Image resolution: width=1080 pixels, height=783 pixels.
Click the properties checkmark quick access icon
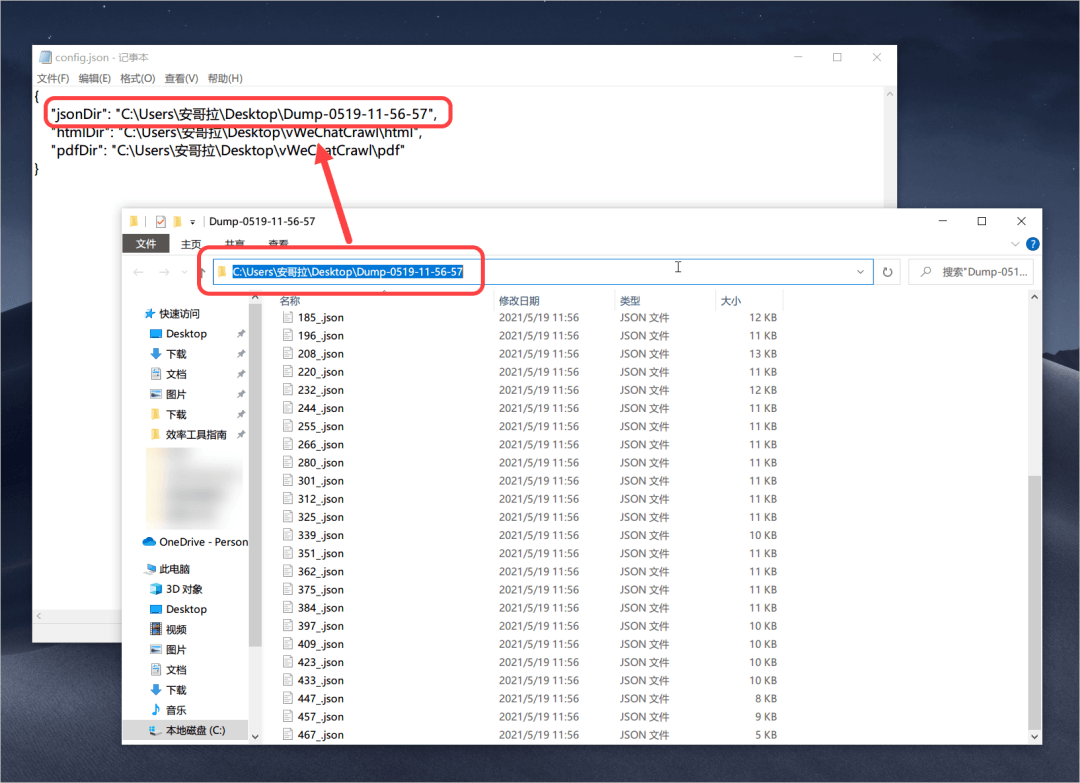[x=160, y=222]
